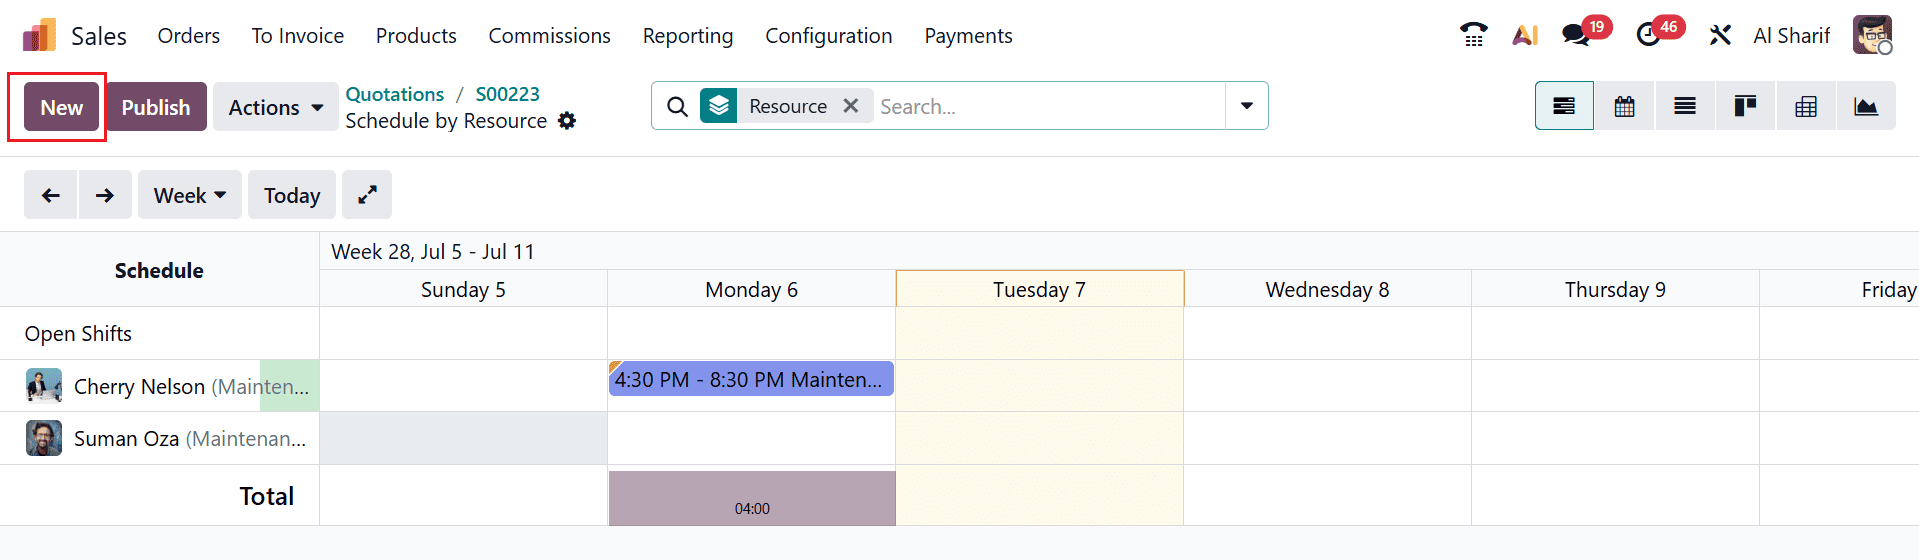Expand rows with the expand arrows button
The image size is (1919, 560).
click(367, 195)
